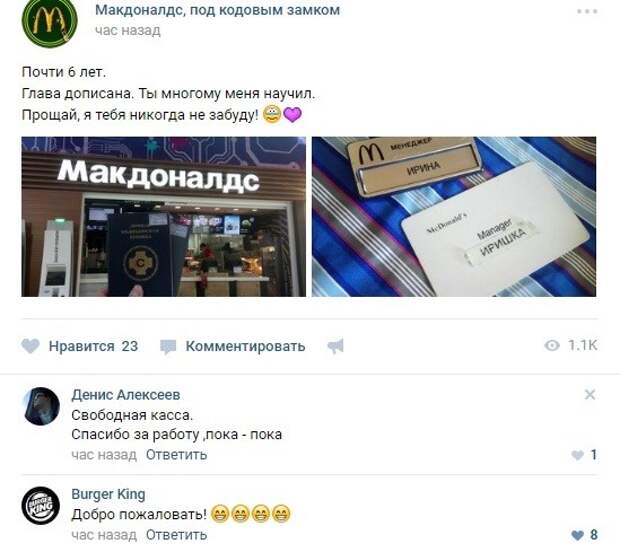Click the McDonald's community avatar
This screenshot has width=620, height=552.
(x=49, y=21)
